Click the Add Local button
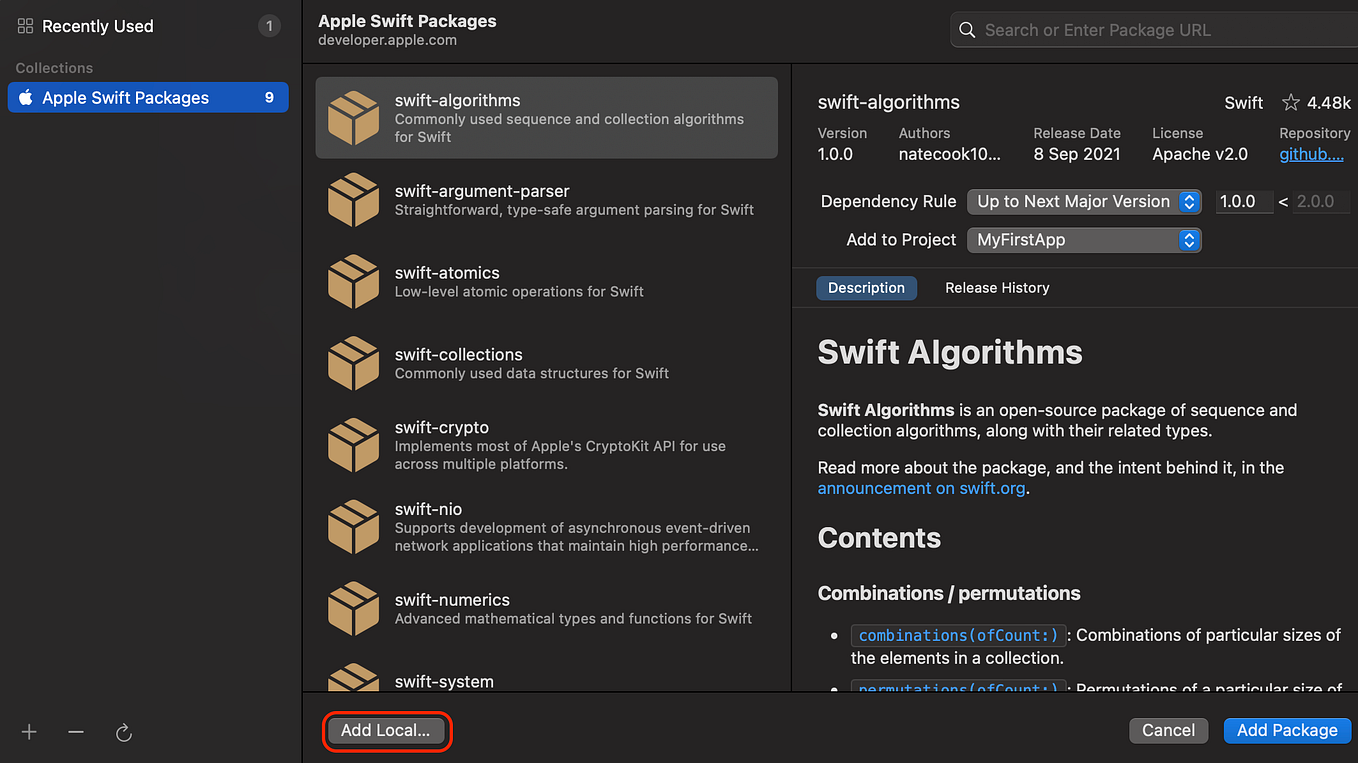This screenshot has height=763, width=1358. [x=386, y=731]
